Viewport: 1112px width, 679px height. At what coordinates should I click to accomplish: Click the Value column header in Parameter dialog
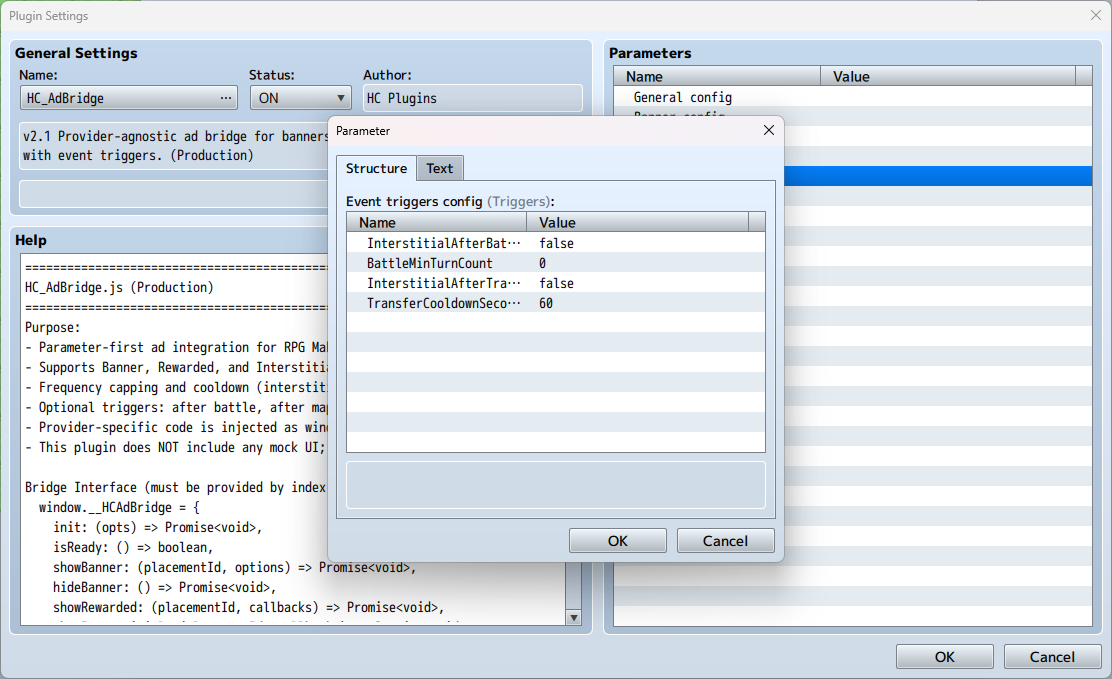[x=637, y=223]
